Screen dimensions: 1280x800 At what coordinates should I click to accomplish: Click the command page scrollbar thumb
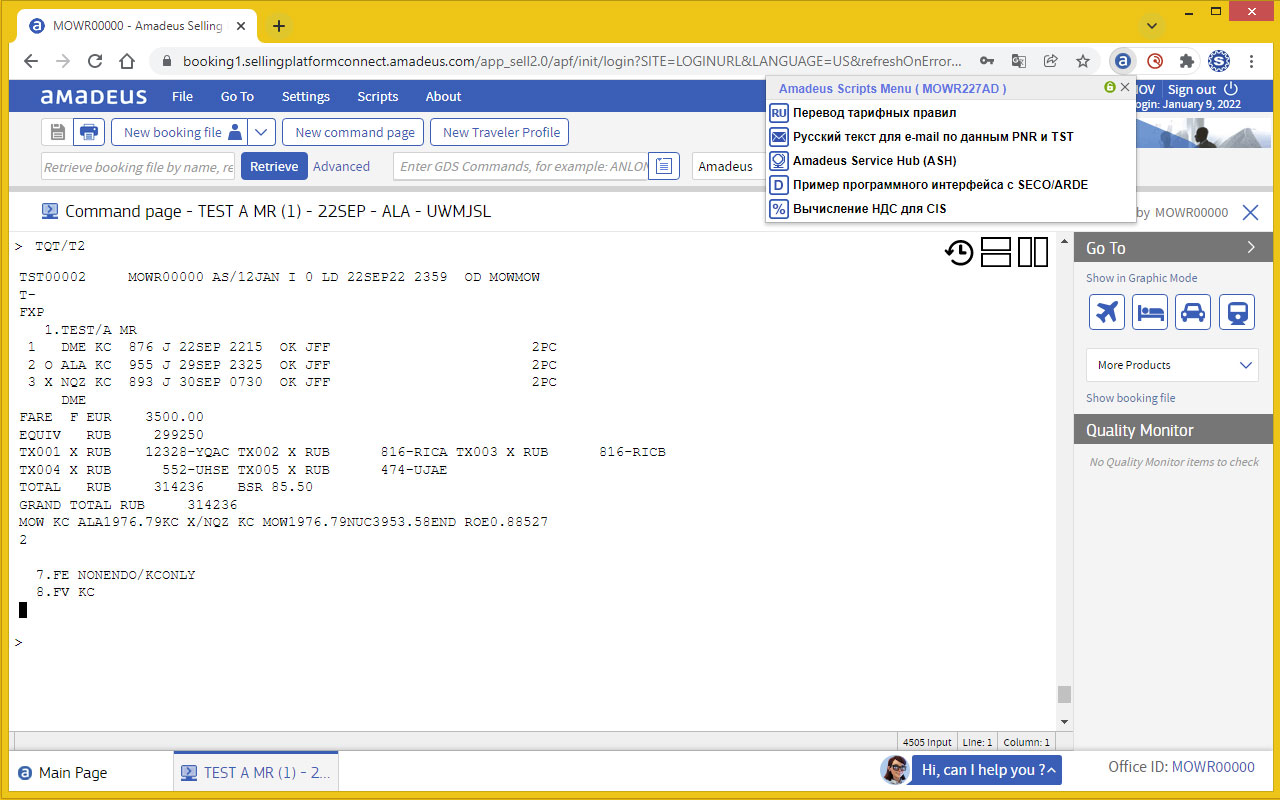coord(1064,694)
